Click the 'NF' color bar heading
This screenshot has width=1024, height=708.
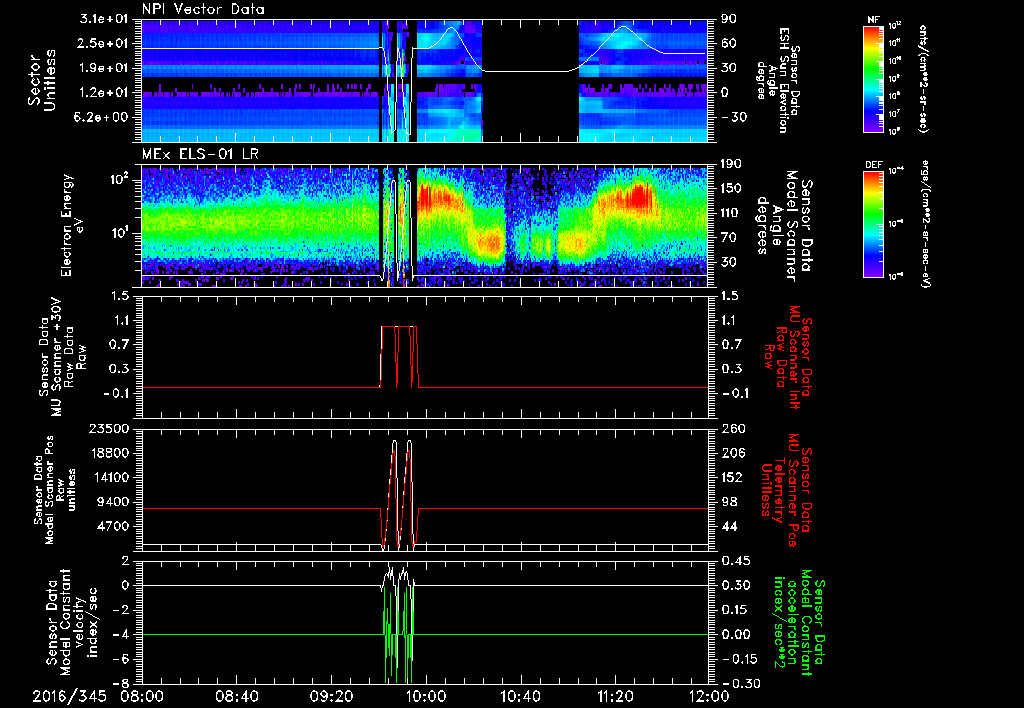pos(873,20)
